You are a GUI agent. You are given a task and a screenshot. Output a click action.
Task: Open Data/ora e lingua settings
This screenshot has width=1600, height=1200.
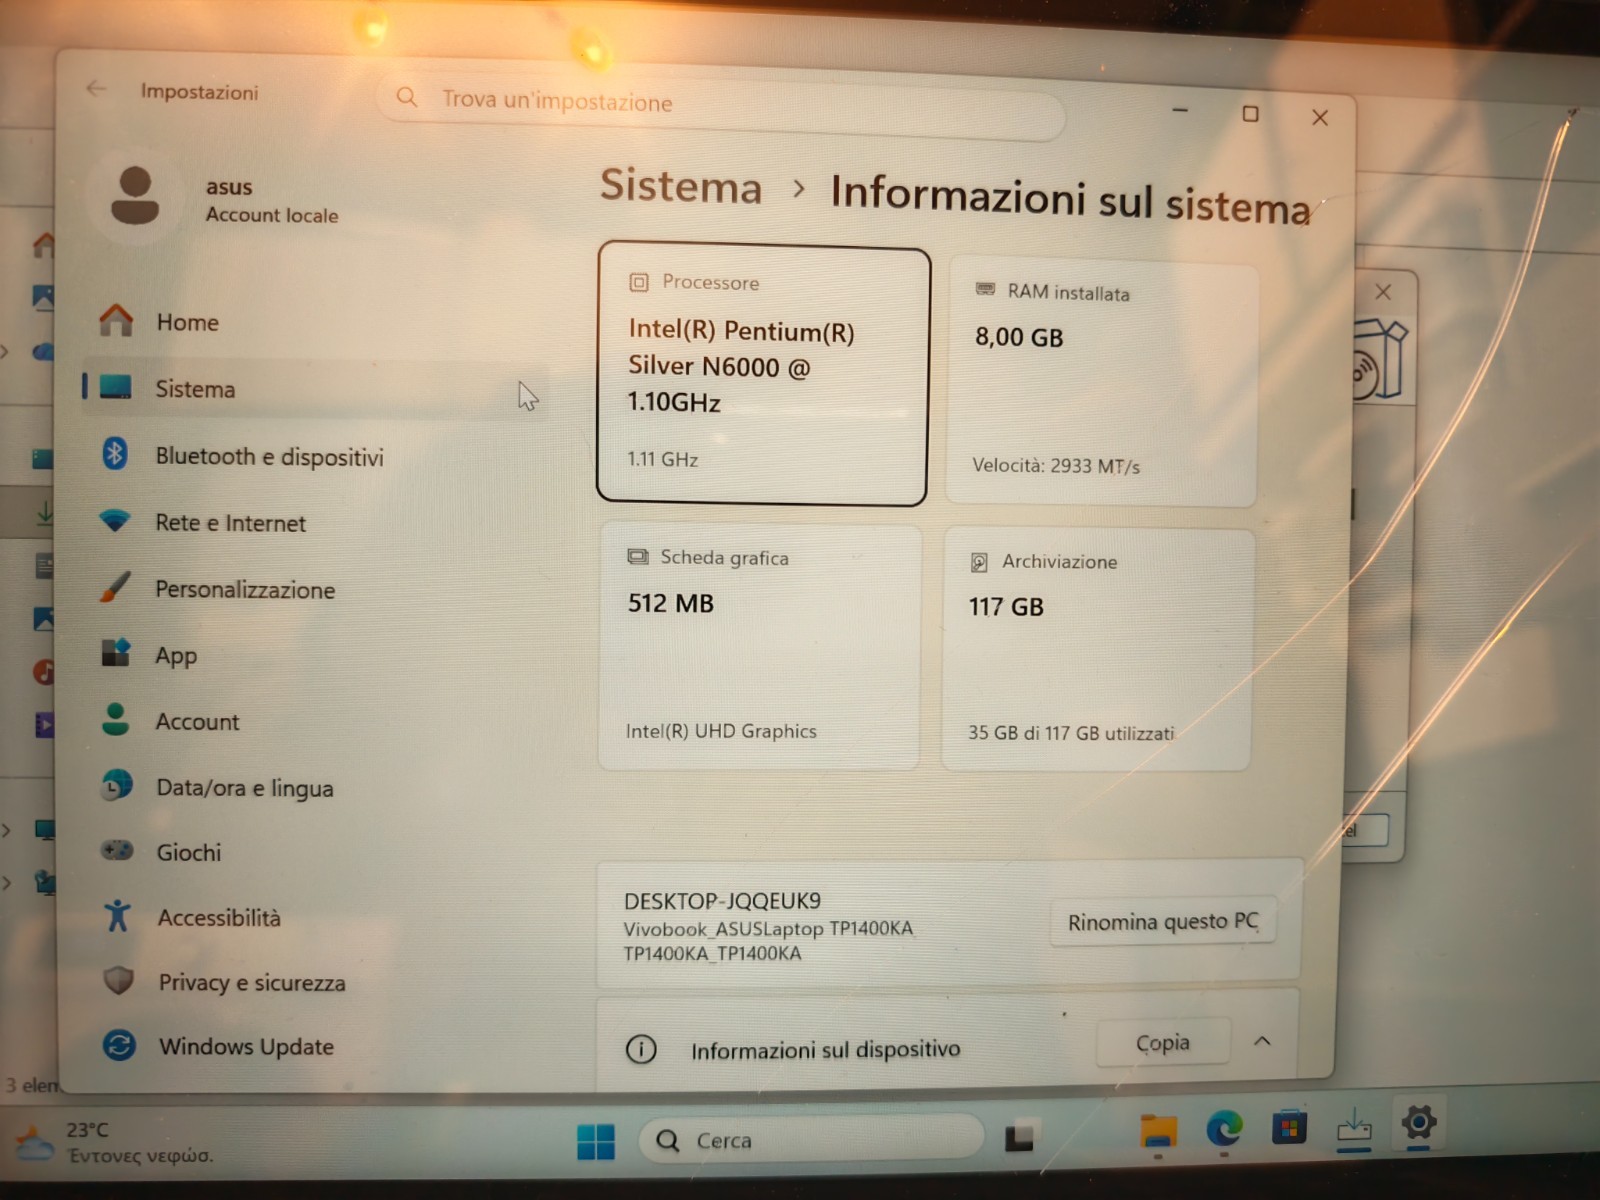click(315, 787)
